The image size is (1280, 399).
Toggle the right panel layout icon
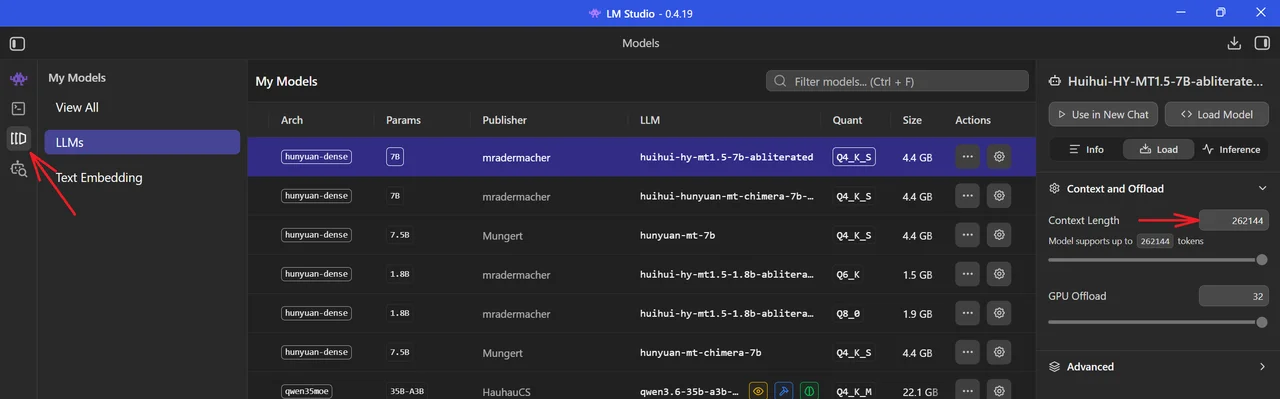tap(1262, 43)
